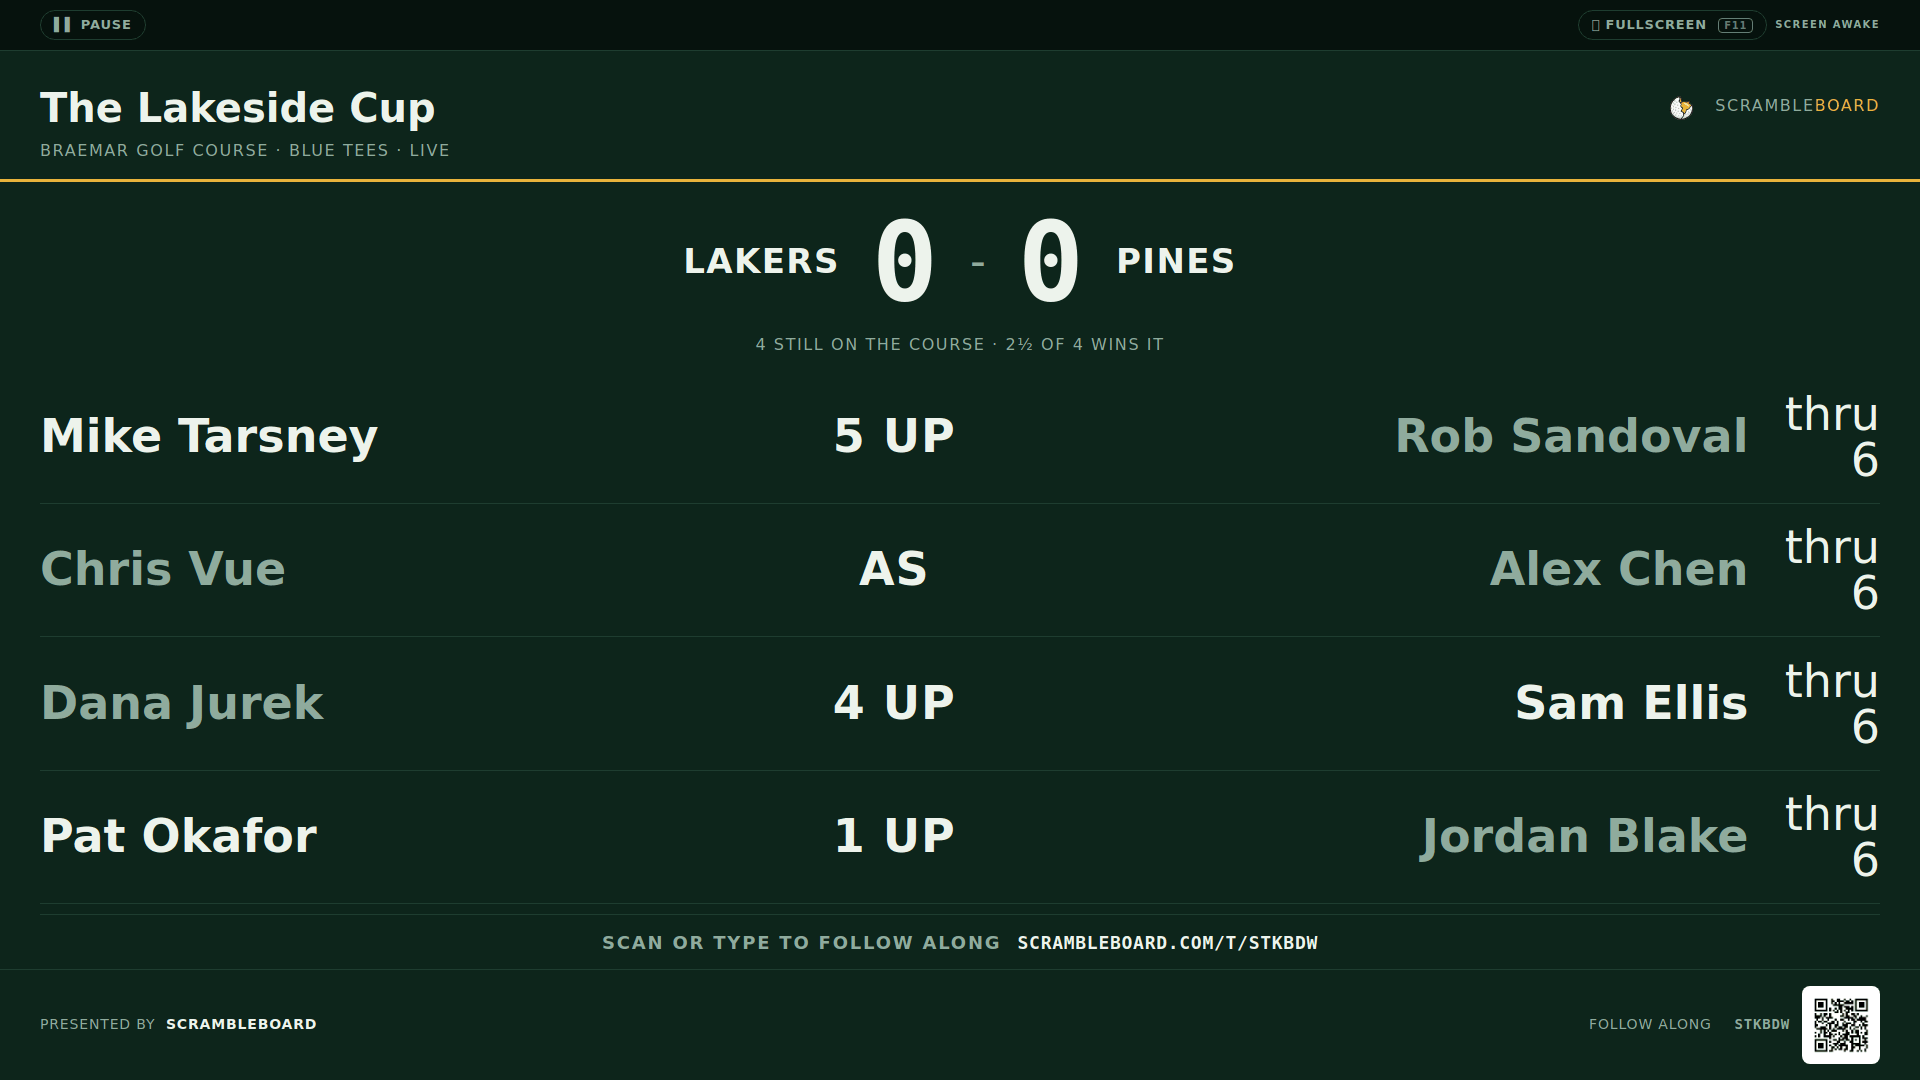Select Pat Okafor's name
The height and width of the screenshot is (1080, 1920).
coord(179,837)
